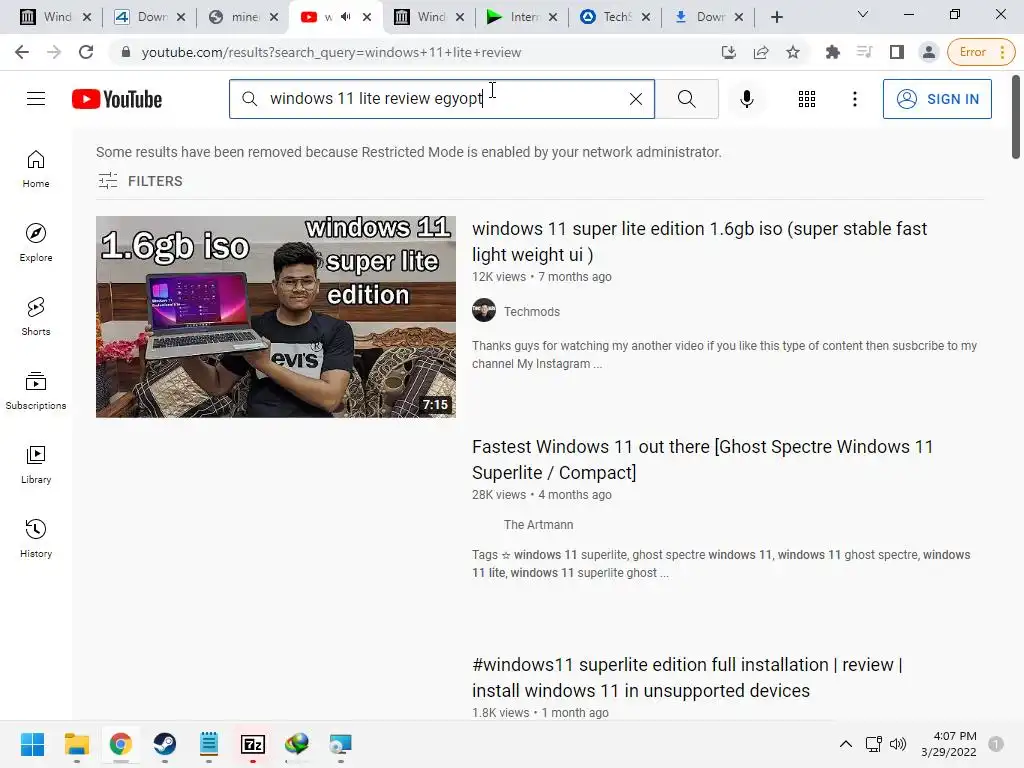This screenshot has height=768, width=1024.
Task: Open The Artmann channel name
Action: (538, 524)
